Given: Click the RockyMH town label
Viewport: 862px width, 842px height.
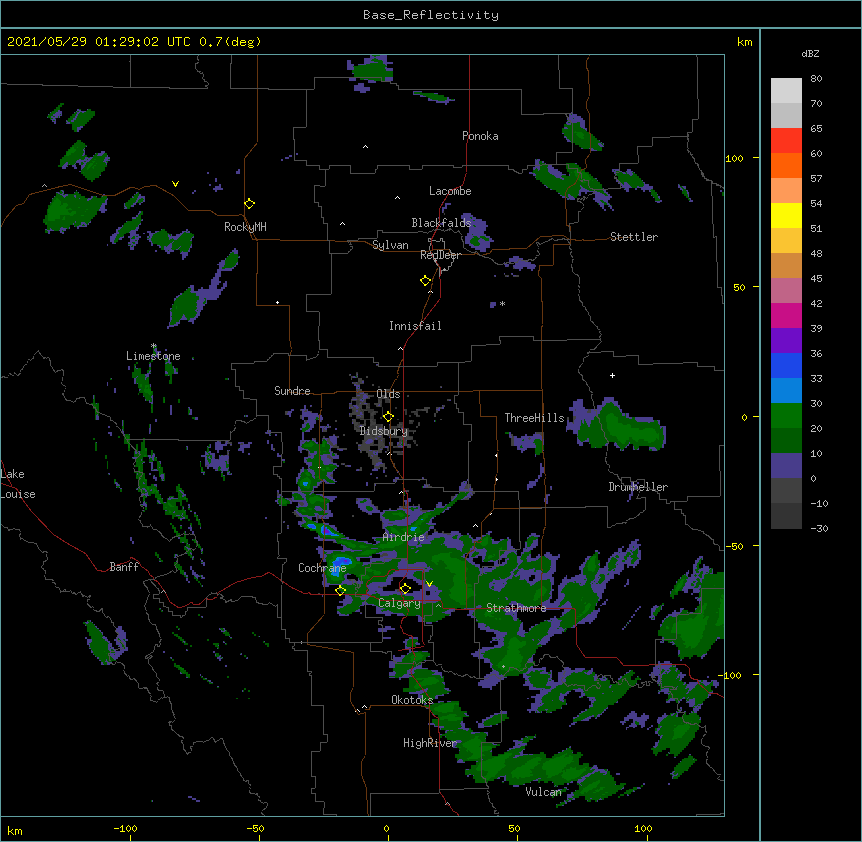Looking at the screenshot, I should (x=245, y=227).
